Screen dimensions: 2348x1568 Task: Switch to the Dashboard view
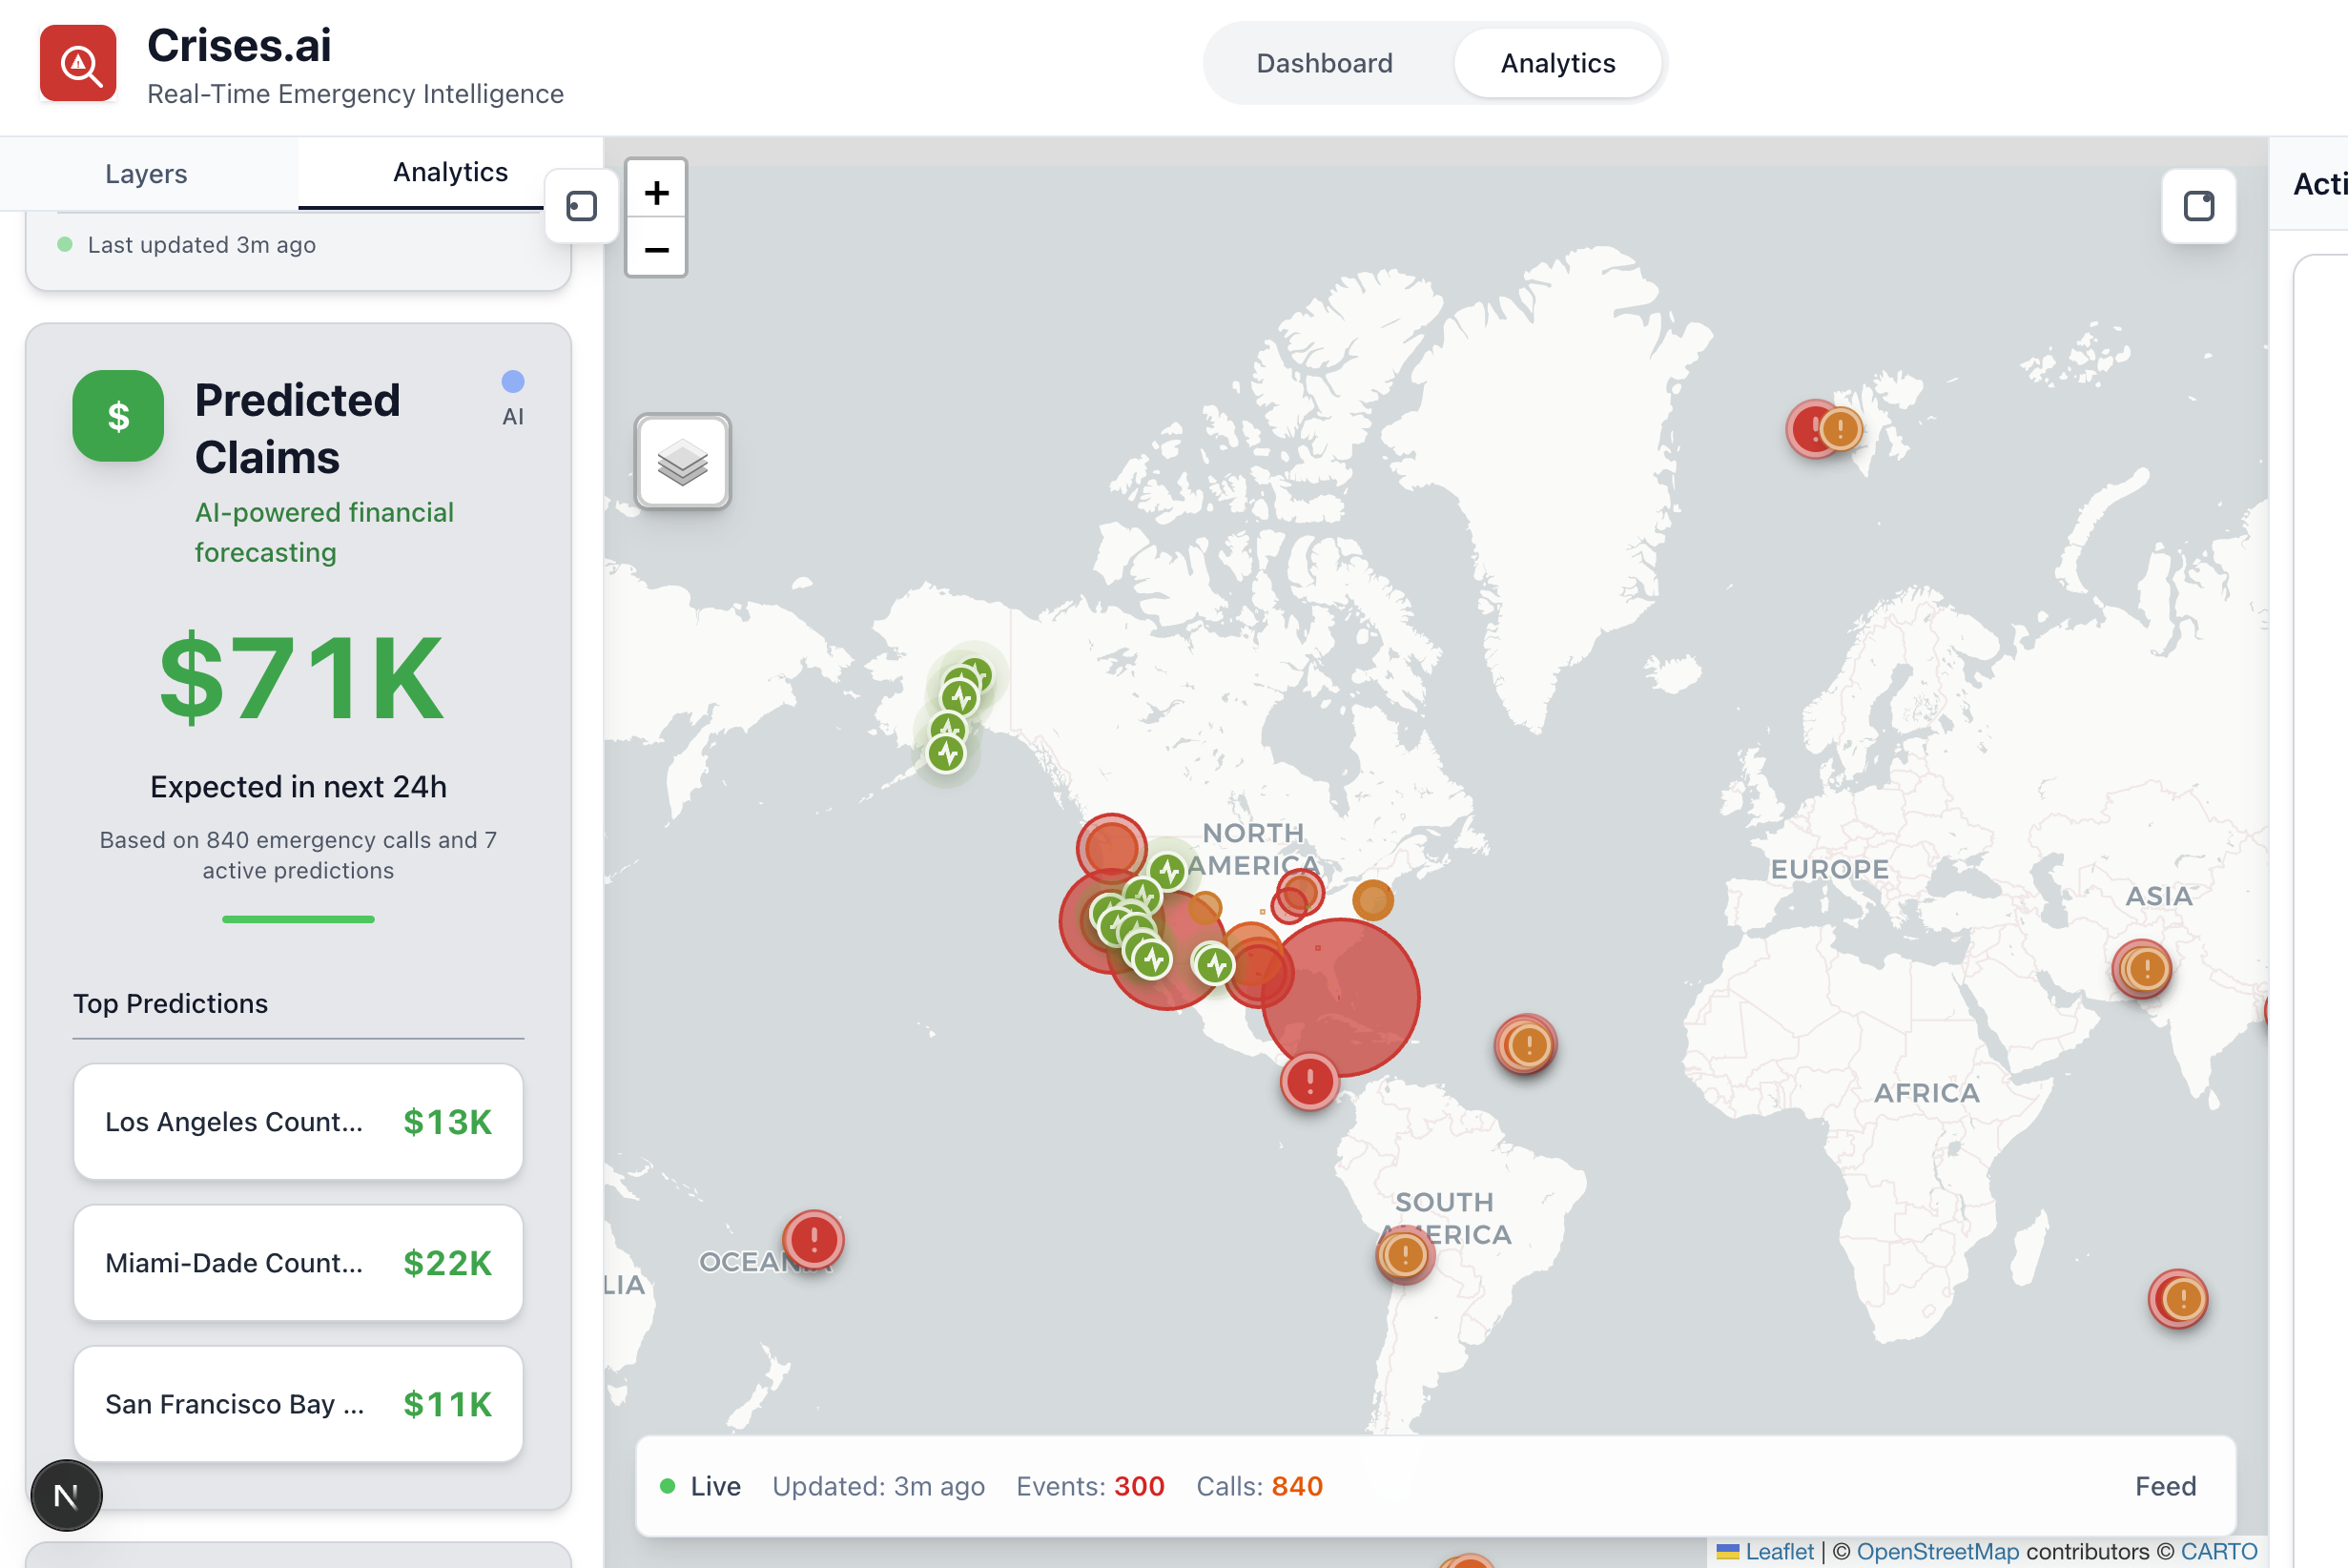pos(1324,63)
